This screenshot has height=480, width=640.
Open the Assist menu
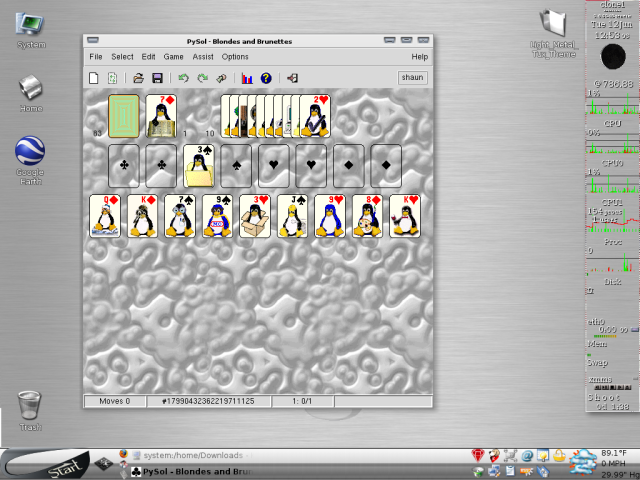(x=203, y=57)
